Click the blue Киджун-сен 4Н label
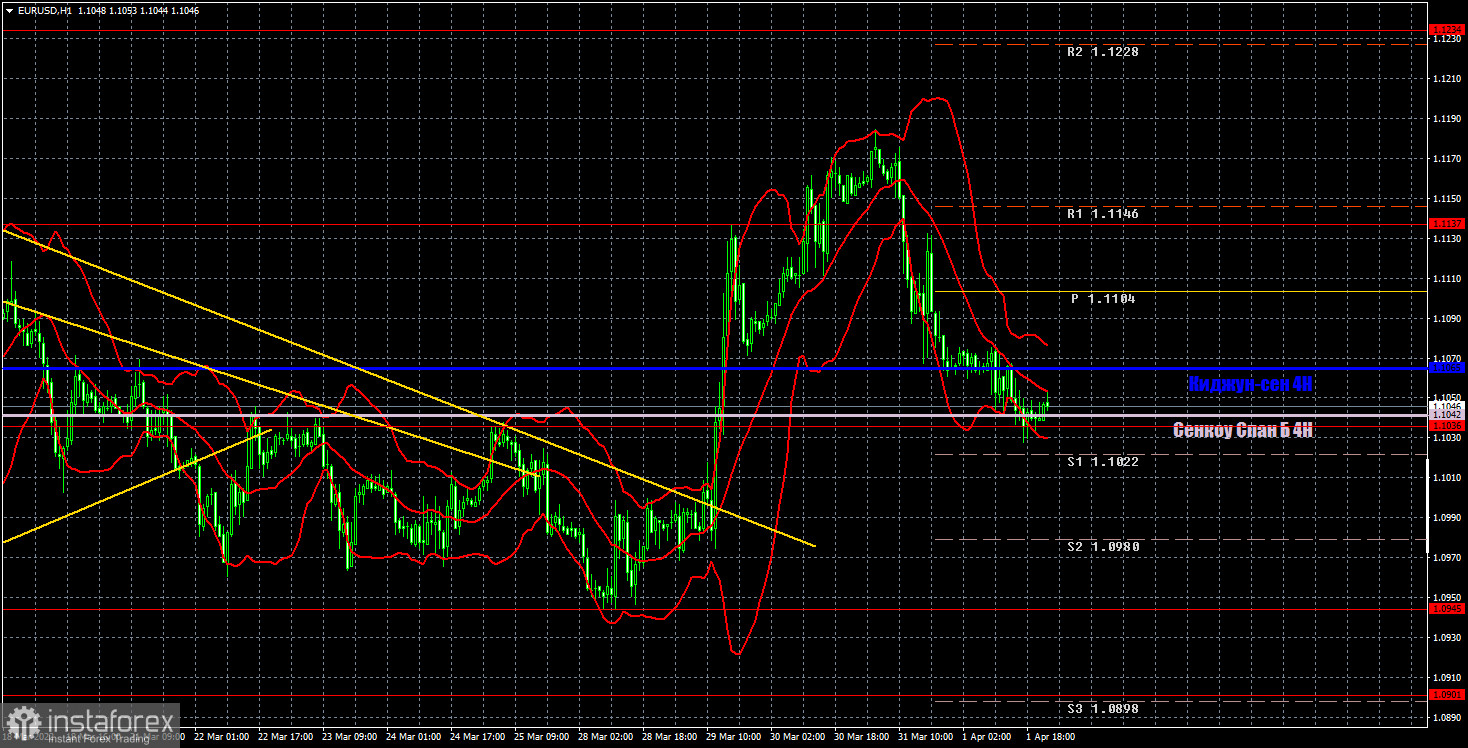Screen dimensions: 1468x748 pos(1250,384)
